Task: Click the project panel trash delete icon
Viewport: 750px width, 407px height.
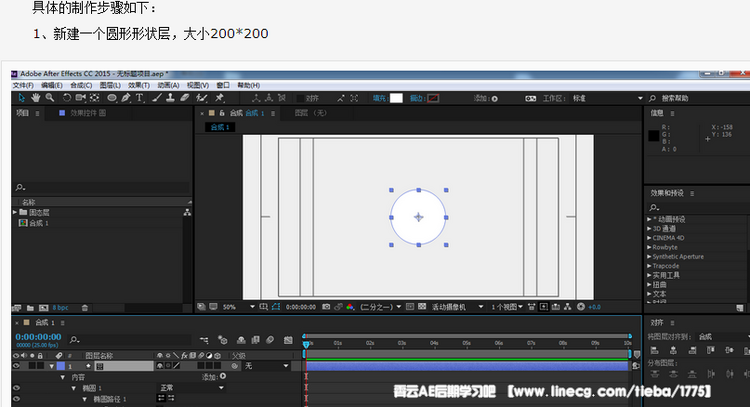Action: click(x=85, y=308)
